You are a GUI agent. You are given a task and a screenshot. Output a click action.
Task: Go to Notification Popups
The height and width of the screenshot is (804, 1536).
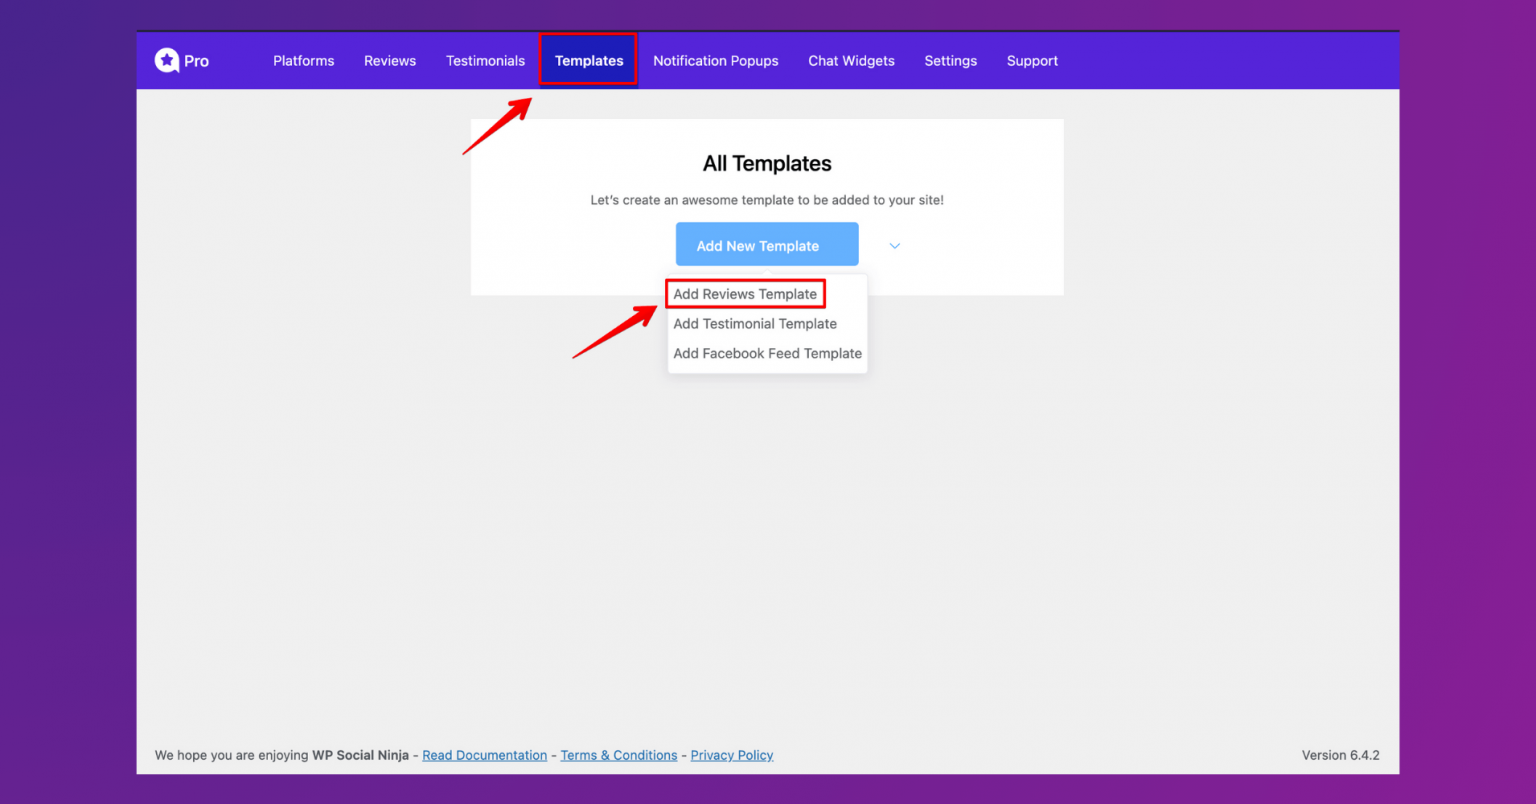click(715, 60)
